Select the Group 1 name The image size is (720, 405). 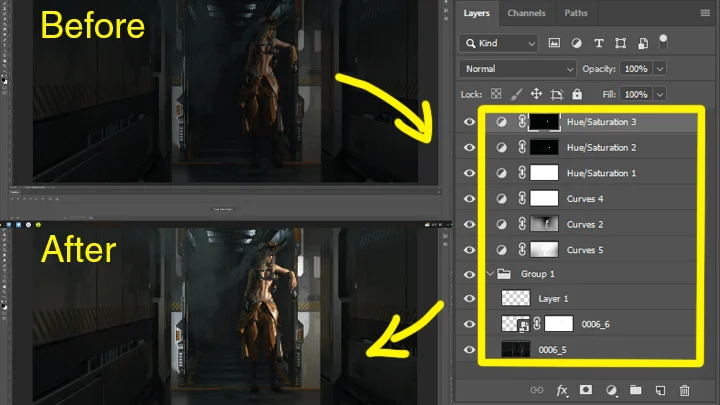click(x=538, y=274)
